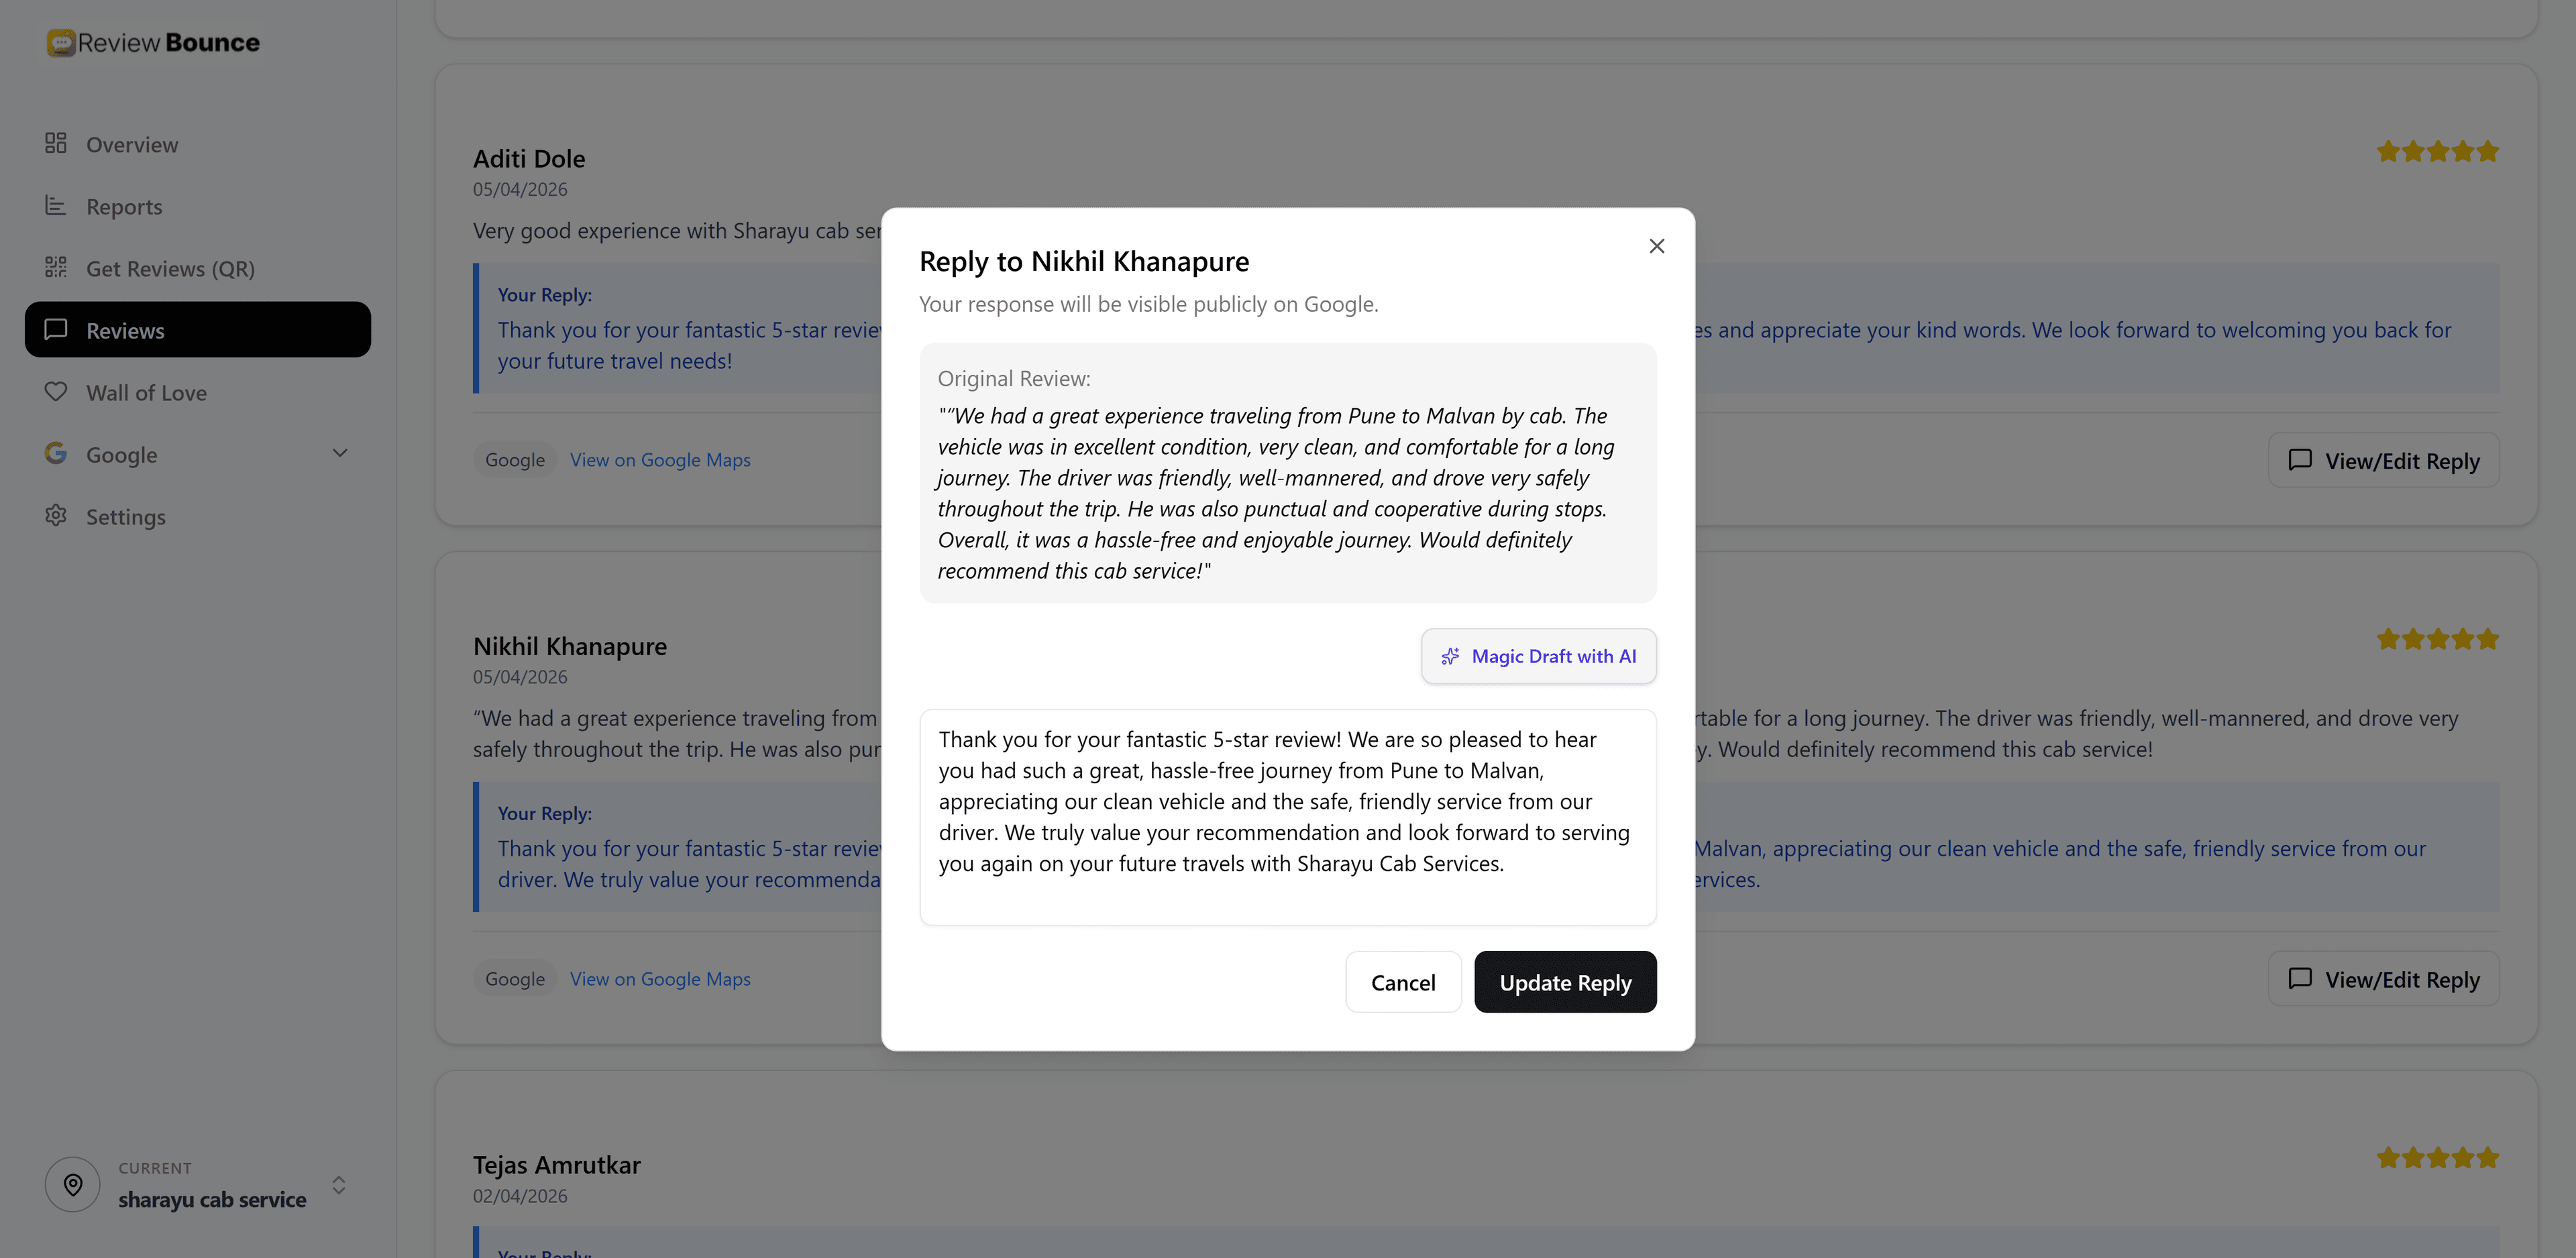Open Reports in the sidebar
The width and height of the screenshot is (2576, 1258).
pos(198,206)
